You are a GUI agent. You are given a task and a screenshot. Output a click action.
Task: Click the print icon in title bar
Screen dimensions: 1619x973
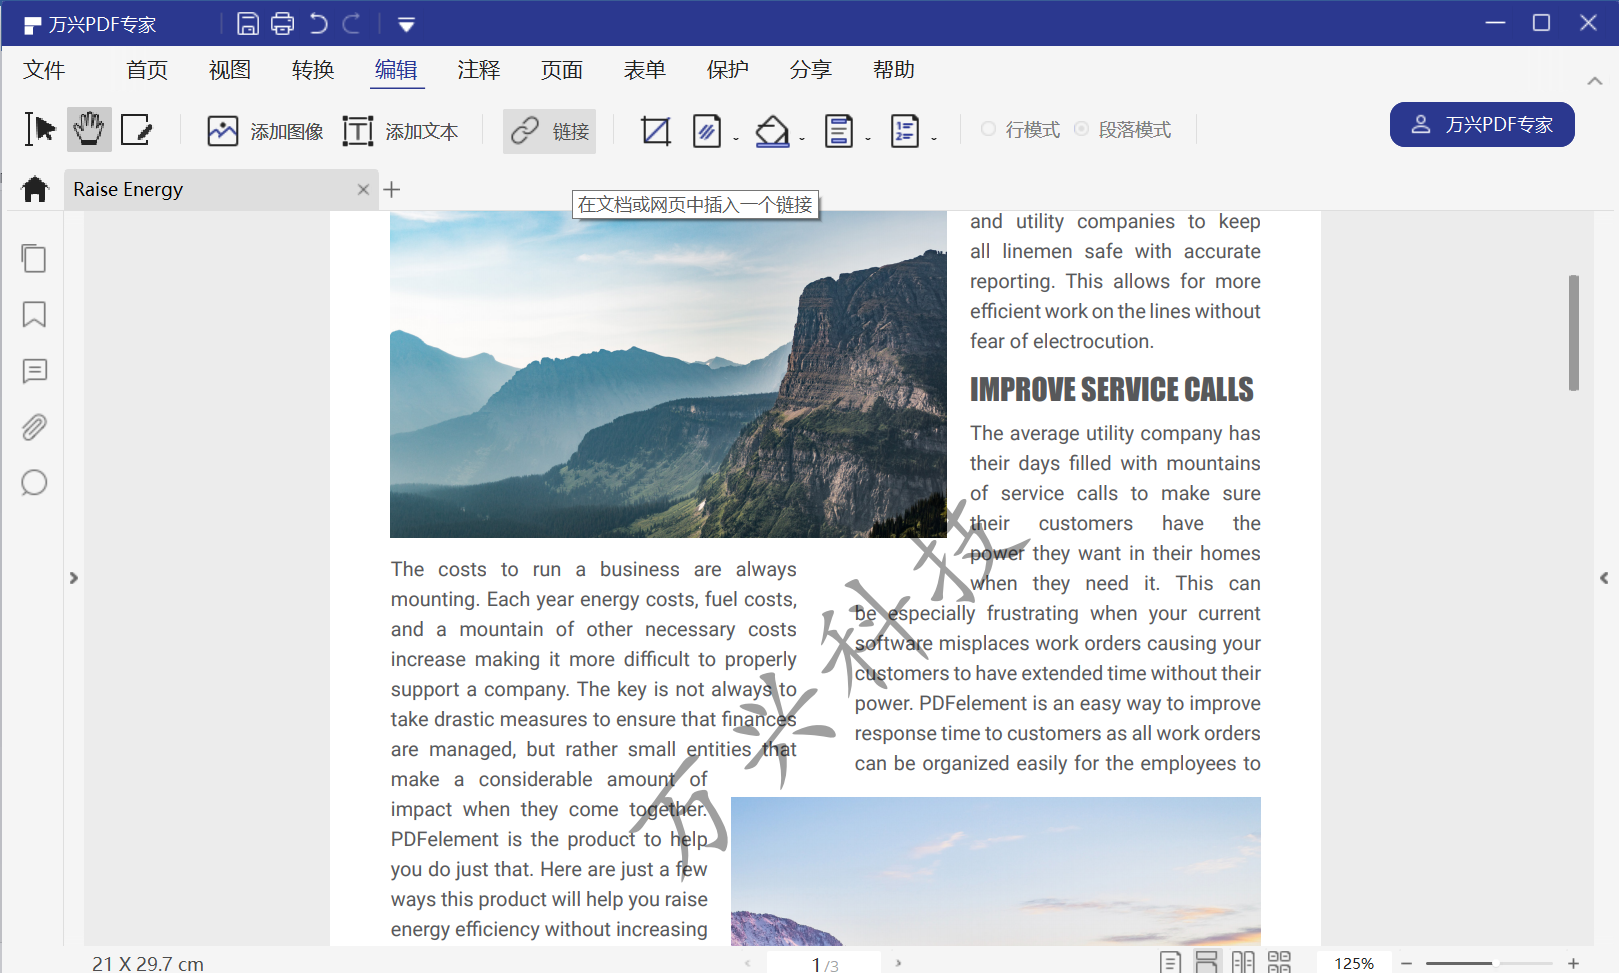(x=283, y=24)
